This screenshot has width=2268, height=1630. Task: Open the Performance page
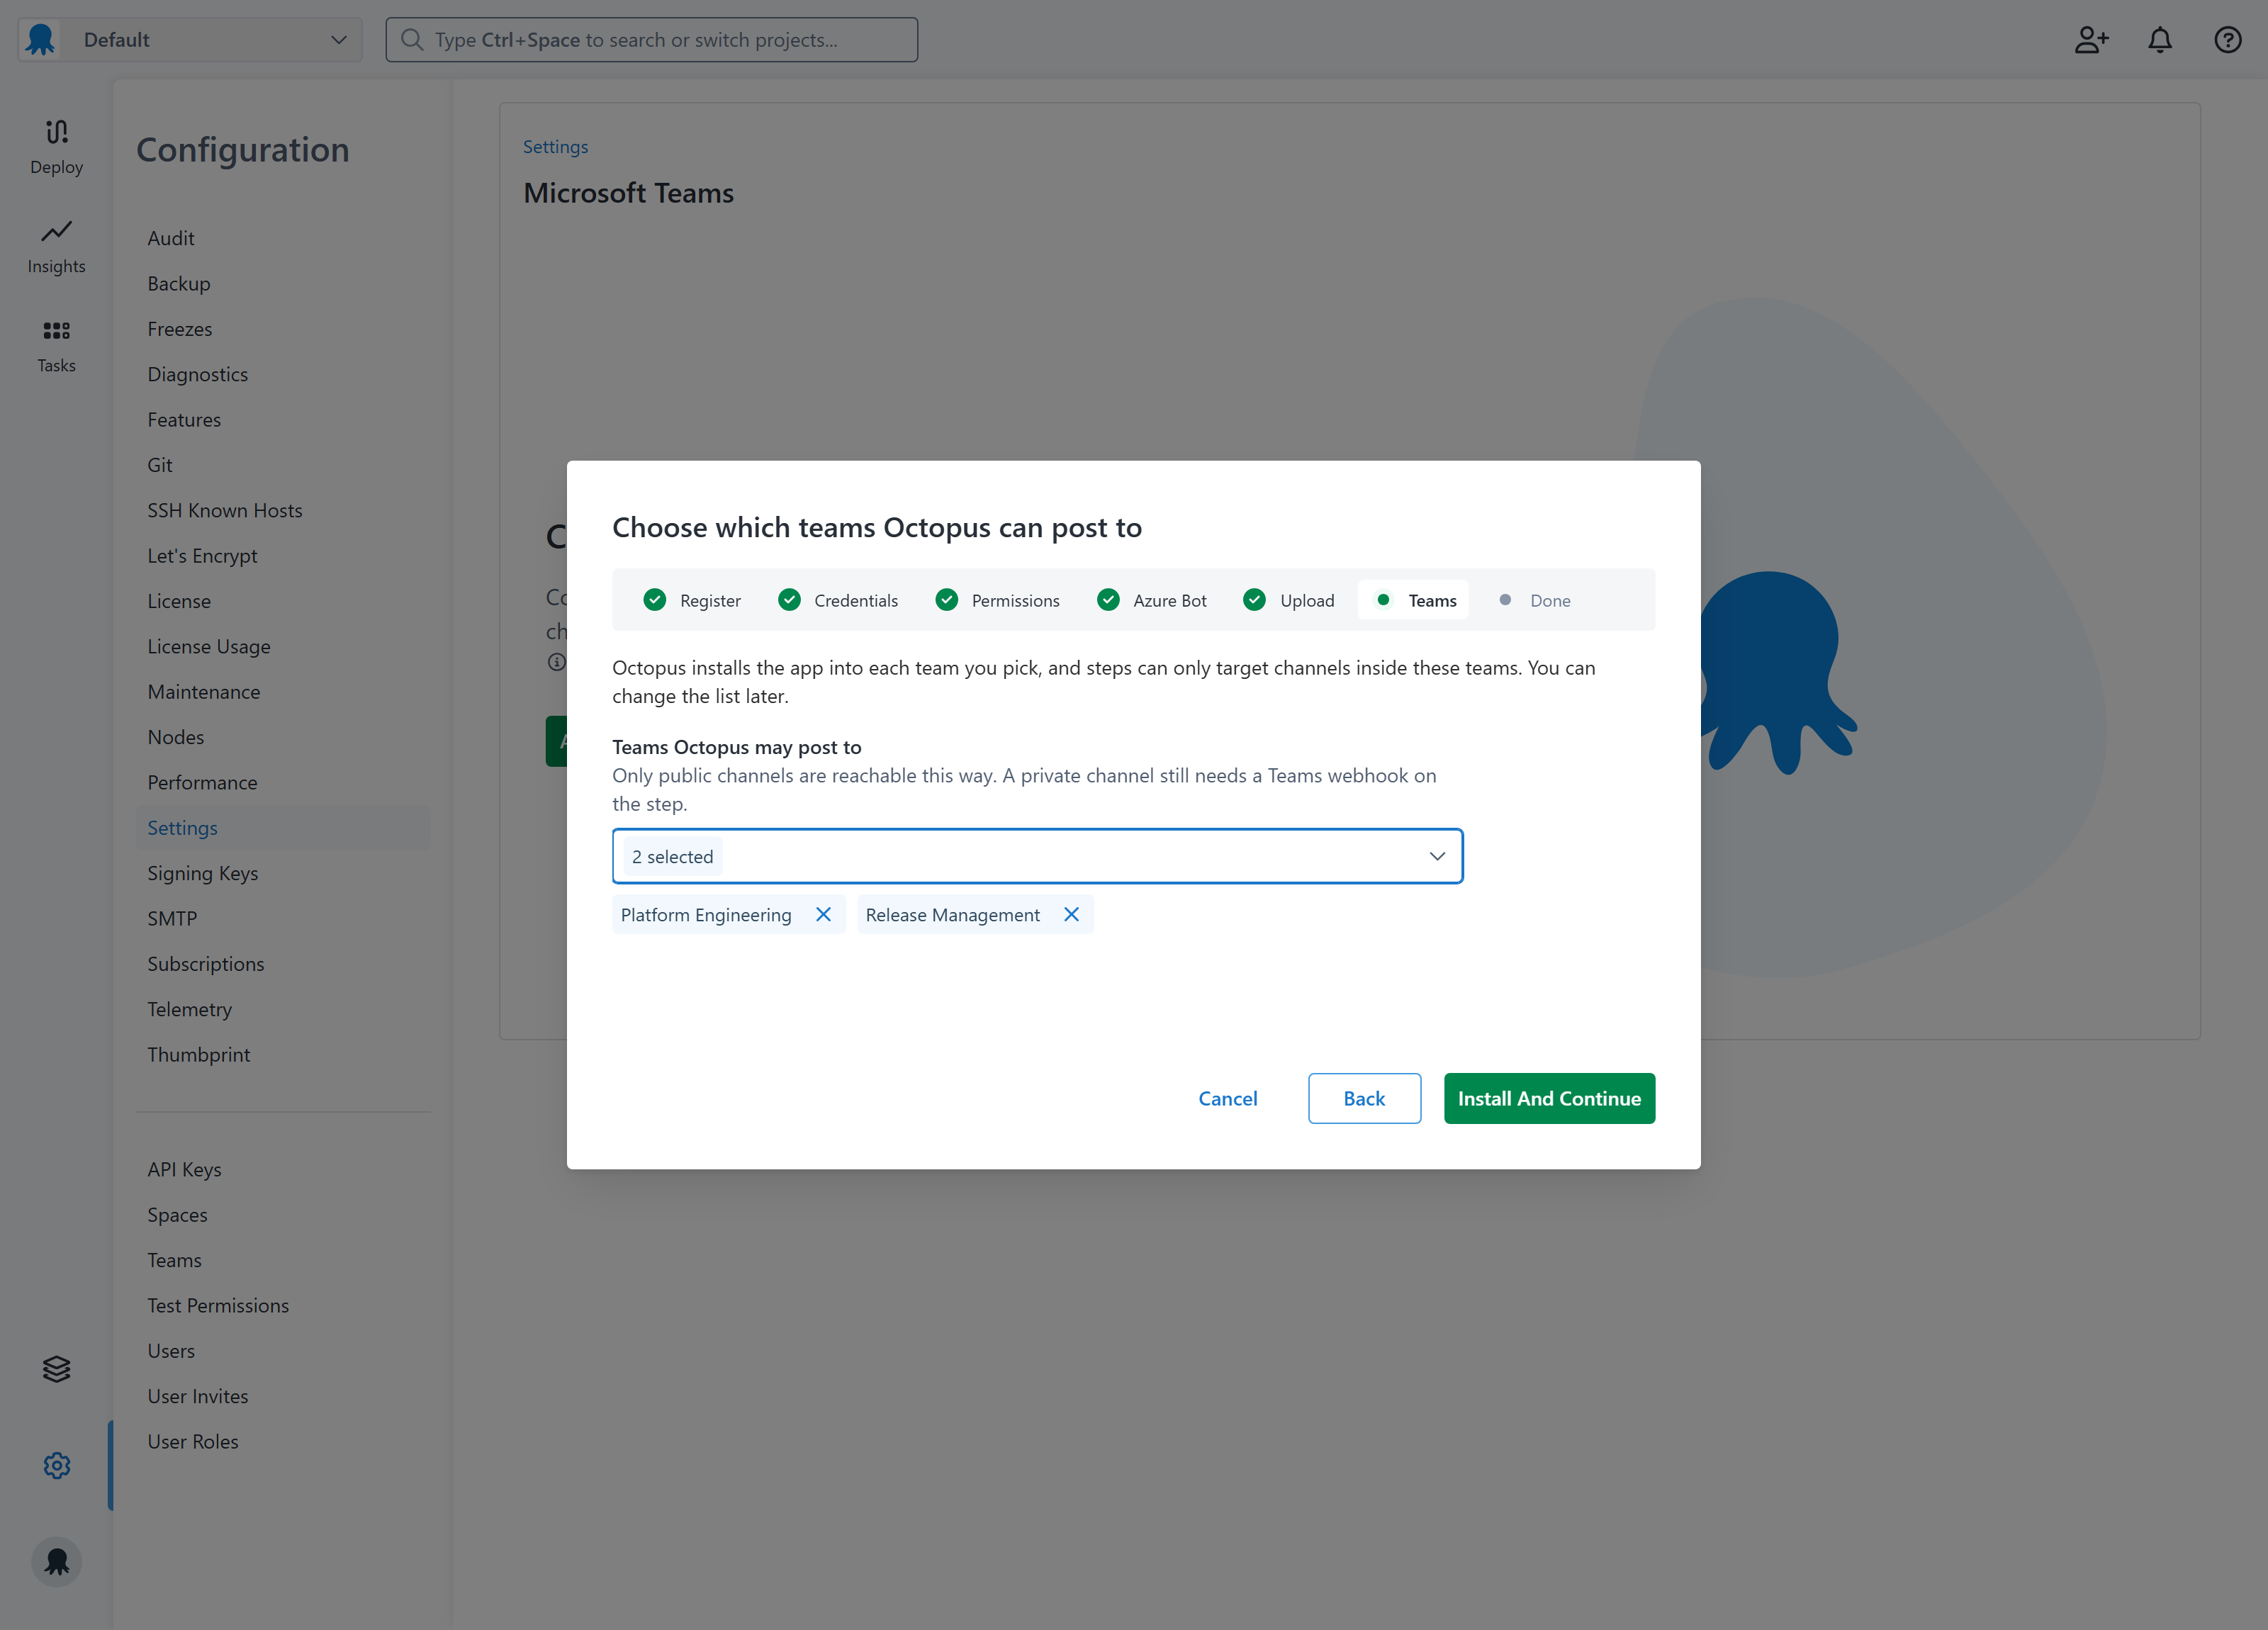[202, 782]
